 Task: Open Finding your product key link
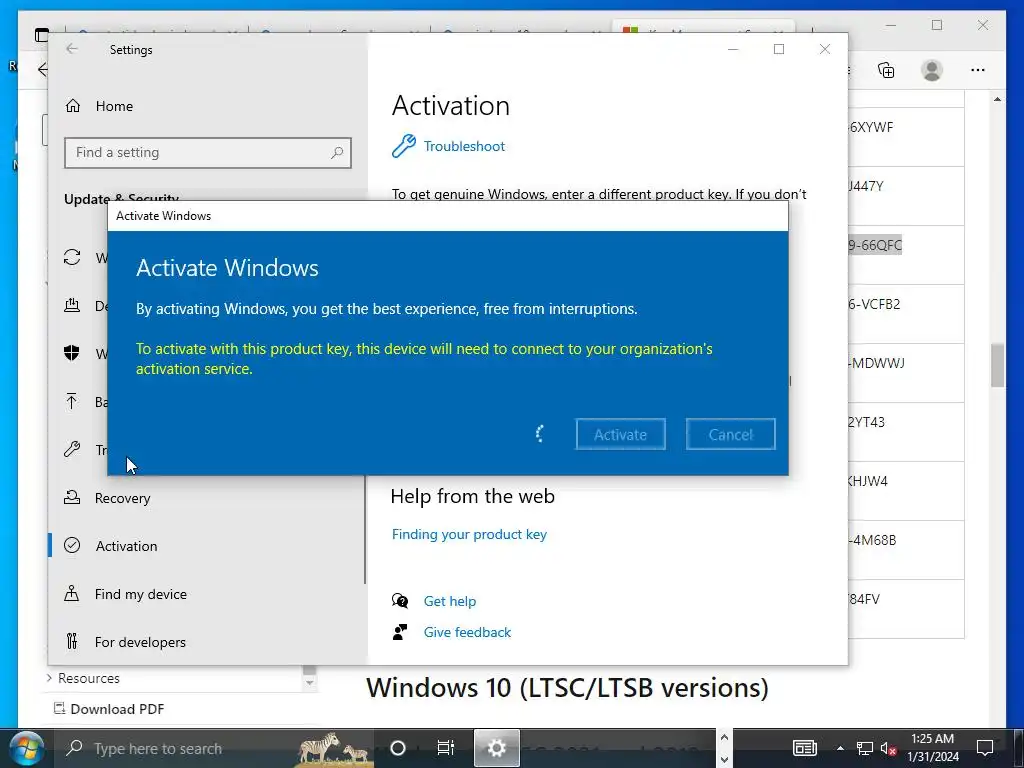coord(469,534)
